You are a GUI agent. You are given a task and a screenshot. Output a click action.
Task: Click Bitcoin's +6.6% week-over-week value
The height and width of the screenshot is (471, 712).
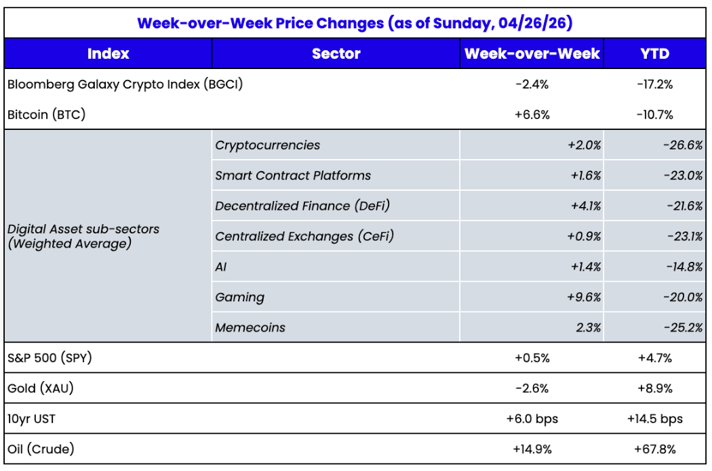tap(530, 114)
